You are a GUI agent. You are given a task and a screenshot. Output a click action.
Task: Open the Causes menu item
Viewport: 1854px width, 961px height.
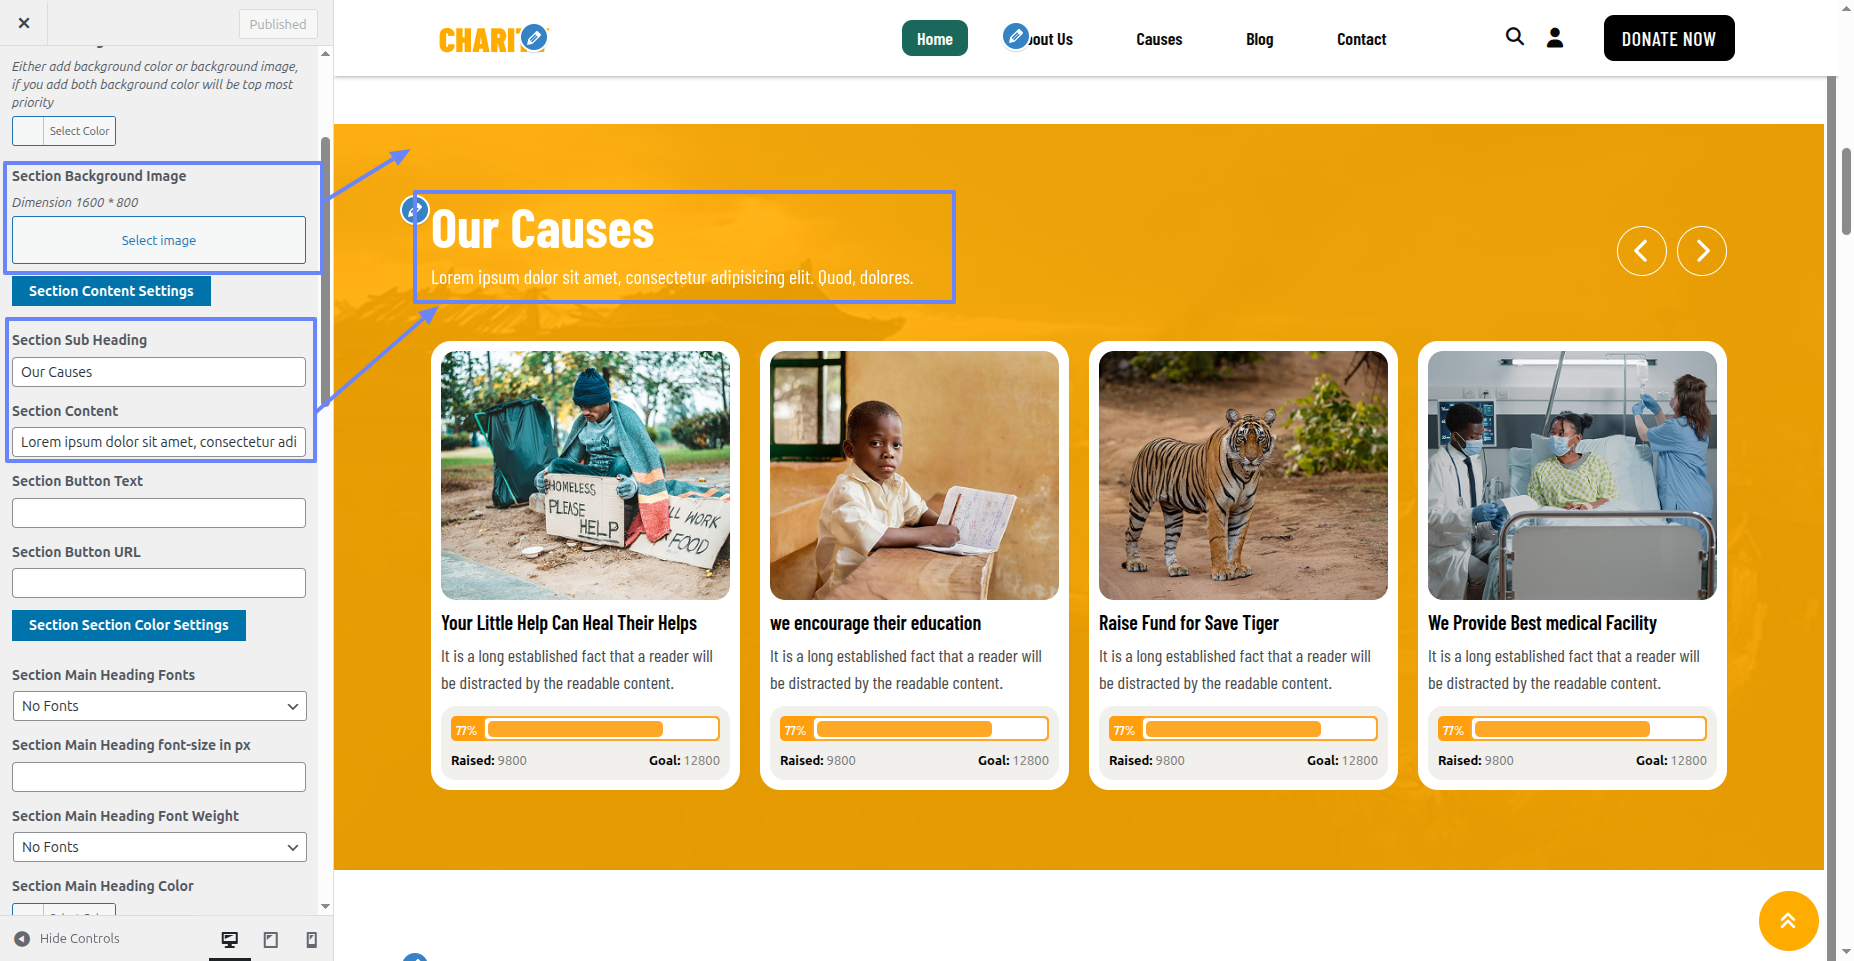tap(1159, 39)
